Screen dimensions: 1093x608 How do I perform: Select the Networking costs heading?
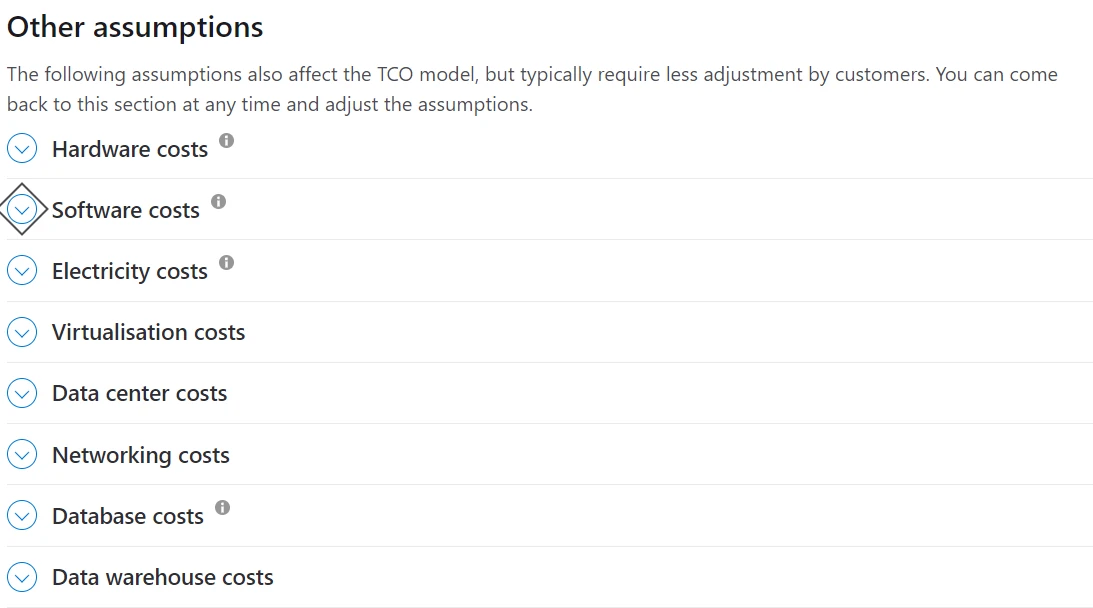[x=140, y=454]
